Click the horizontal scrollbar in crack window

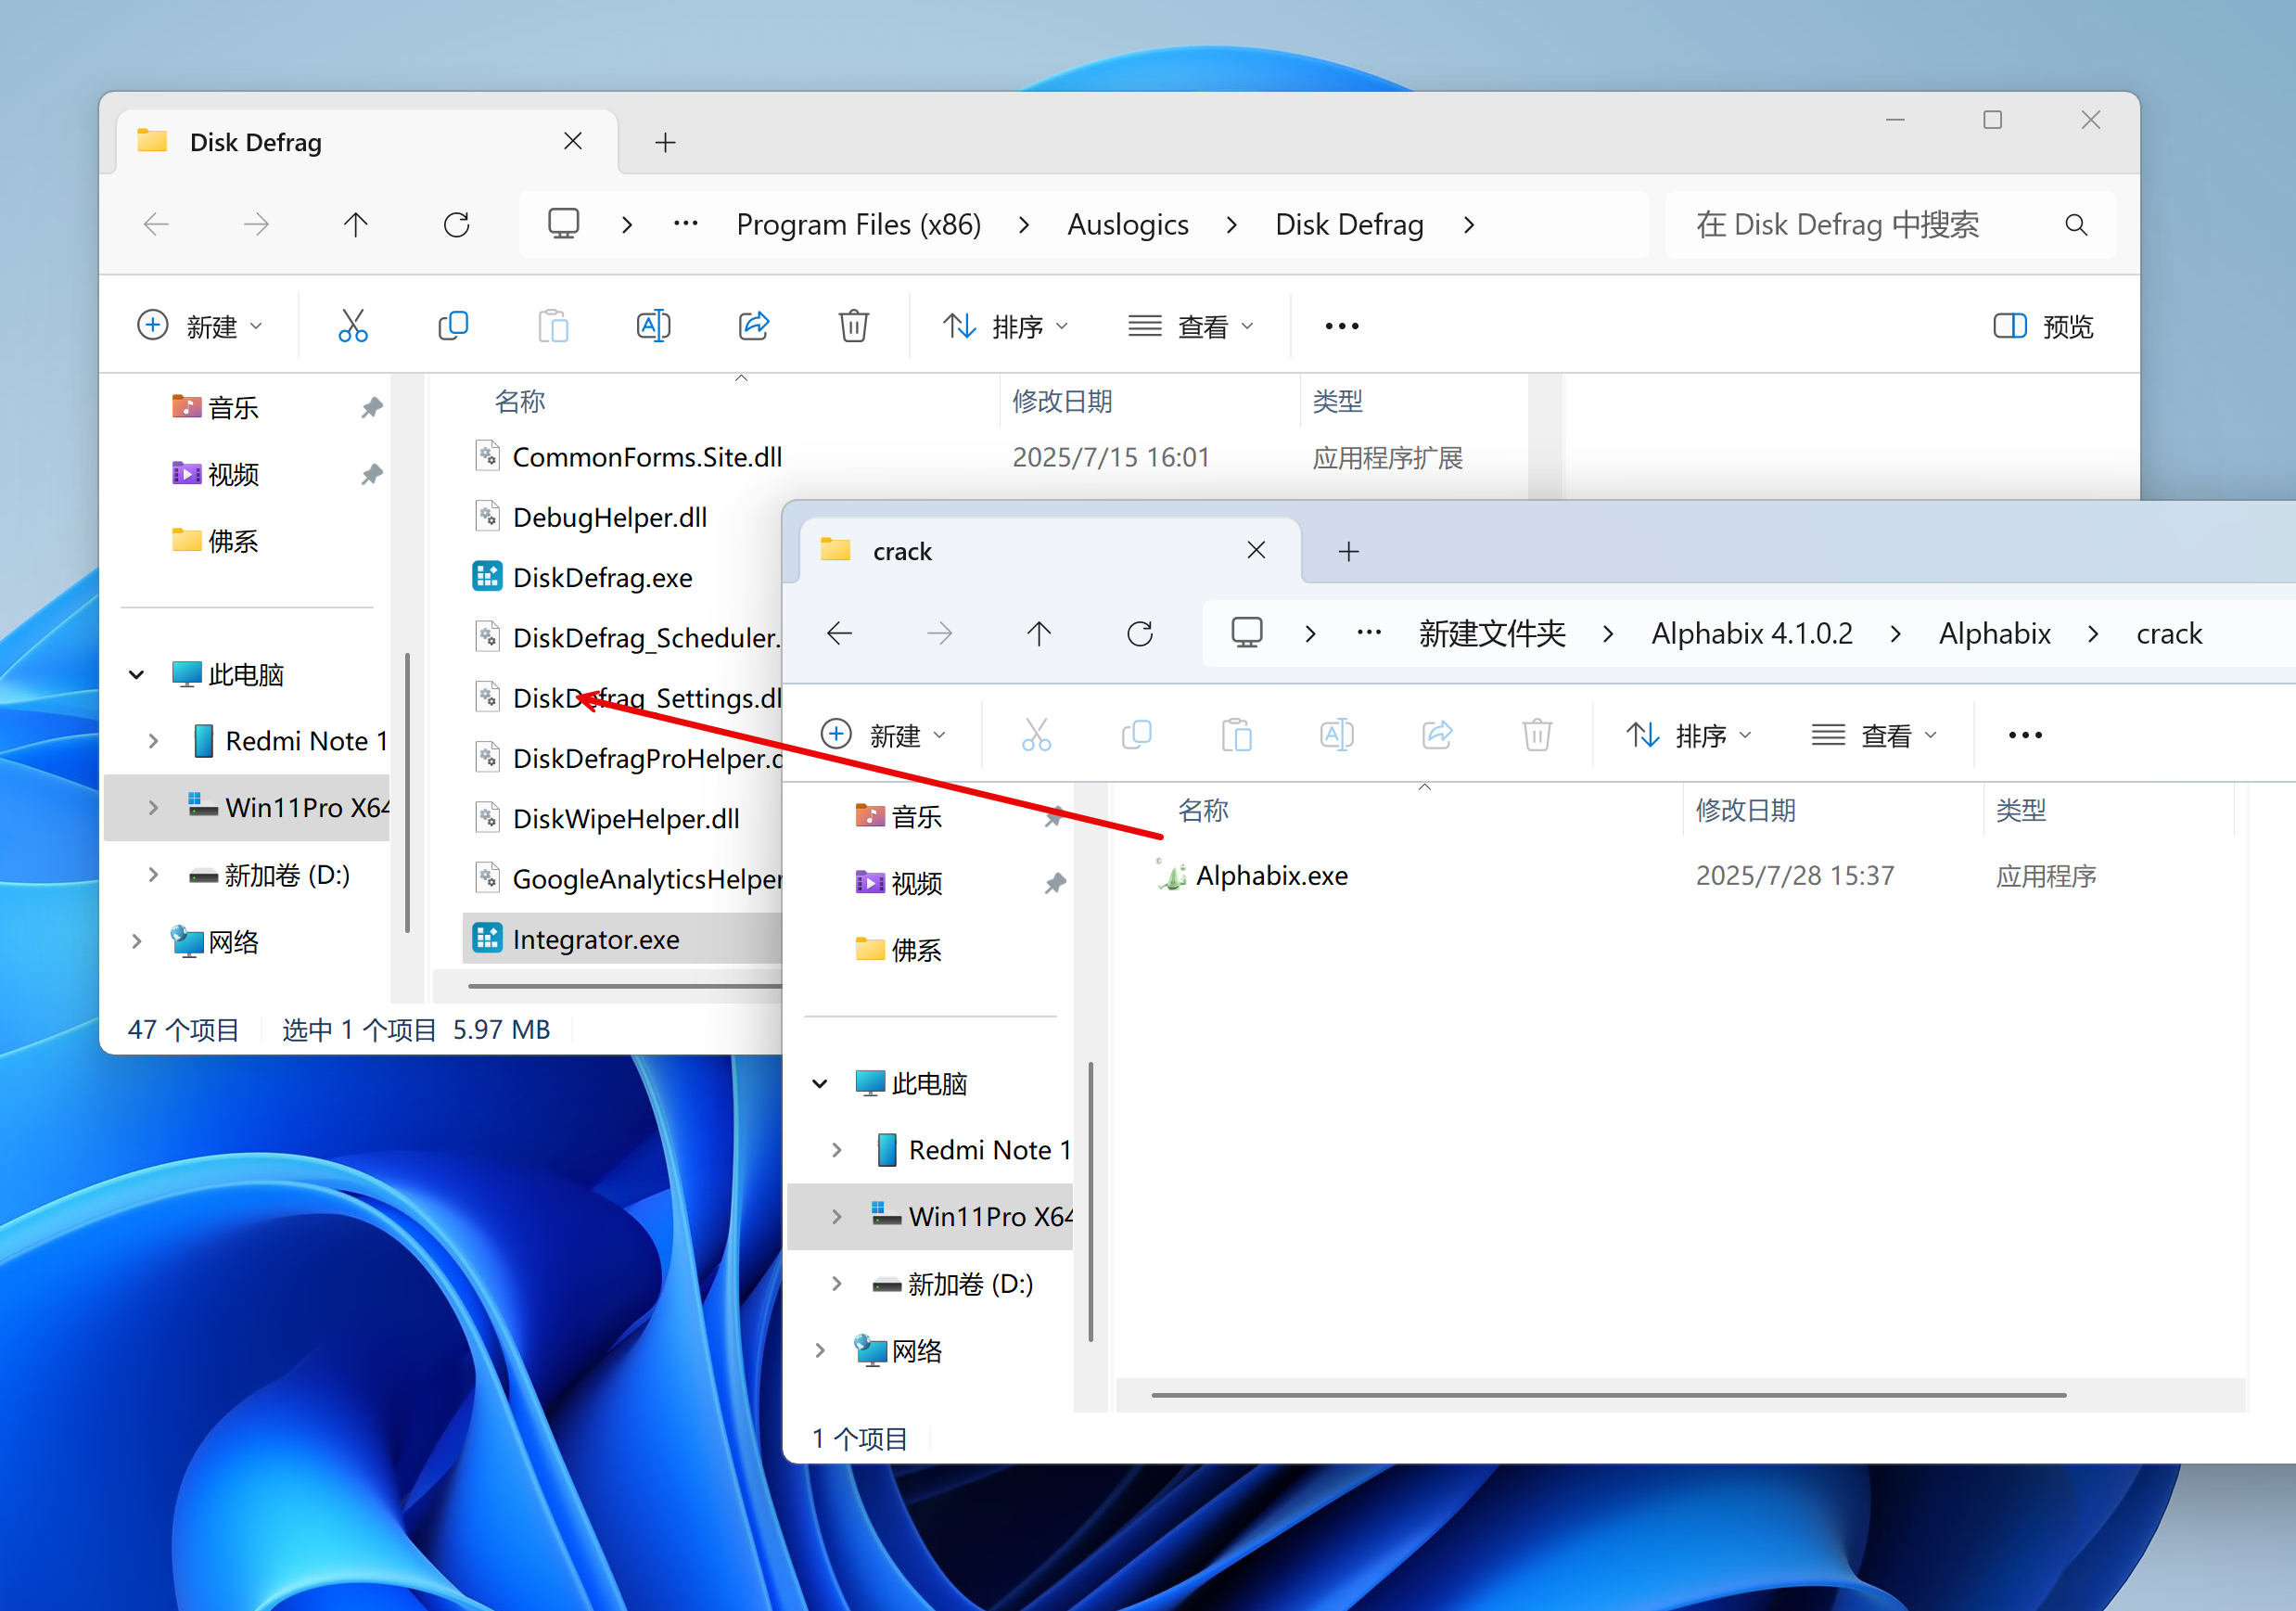point(1608,1394)
